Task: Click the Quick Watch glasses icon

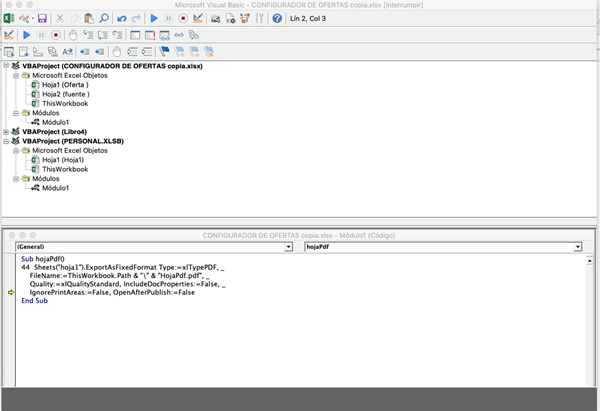Action: 179,35
